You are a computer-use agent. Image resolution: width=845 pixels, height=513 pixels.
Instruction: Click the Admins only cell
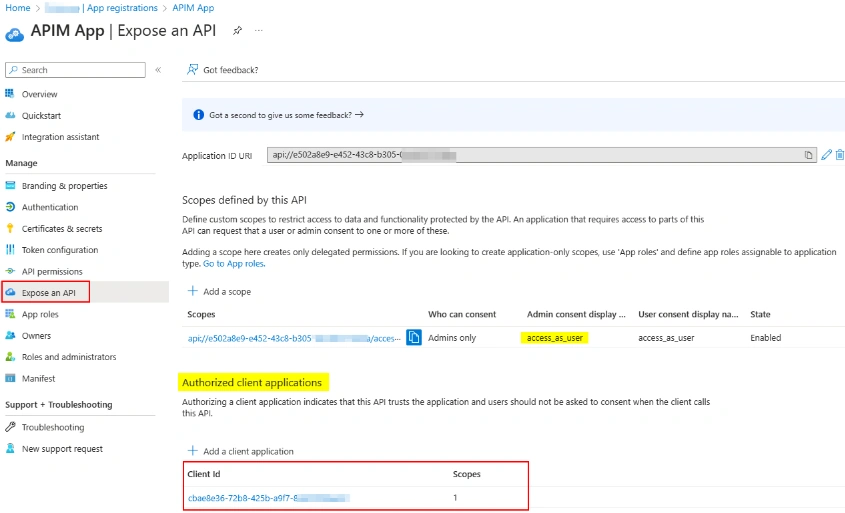click(x=452, y=338)
